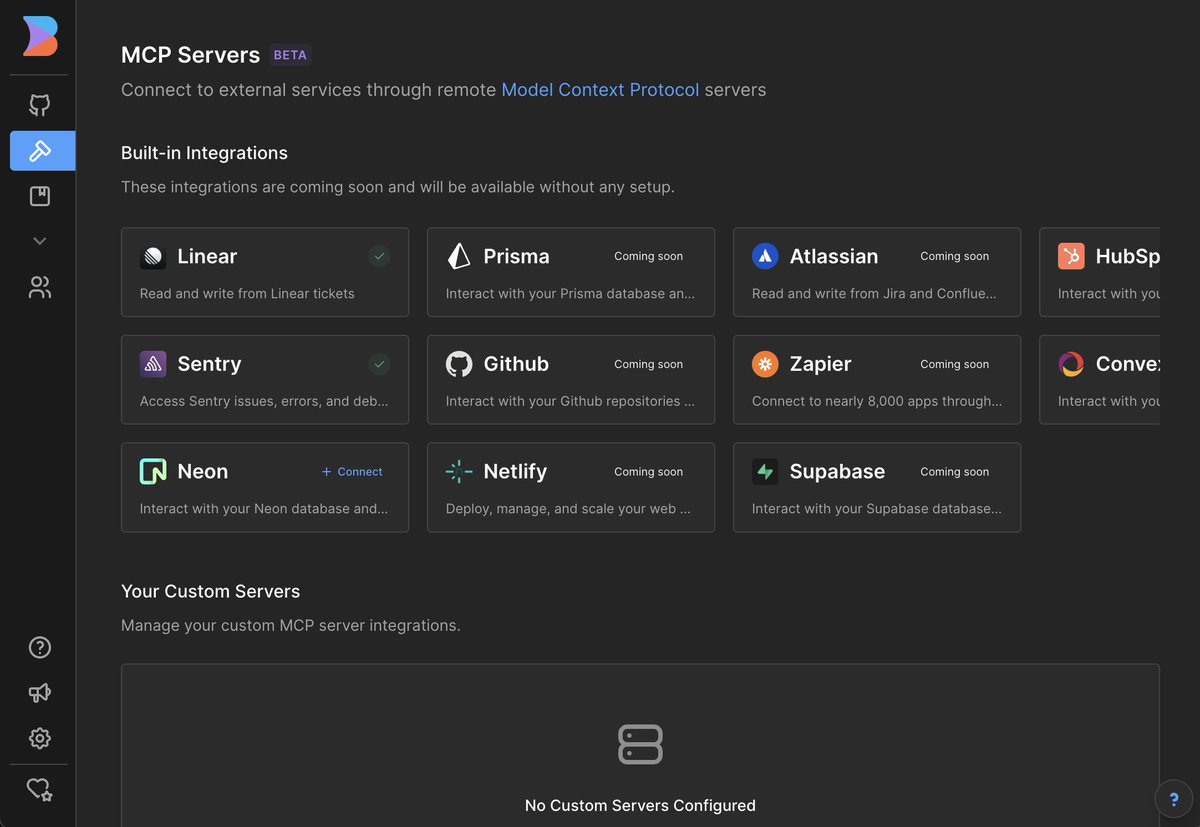
Task: Click the Sentry card title
Action: click(x=209, y=364)
